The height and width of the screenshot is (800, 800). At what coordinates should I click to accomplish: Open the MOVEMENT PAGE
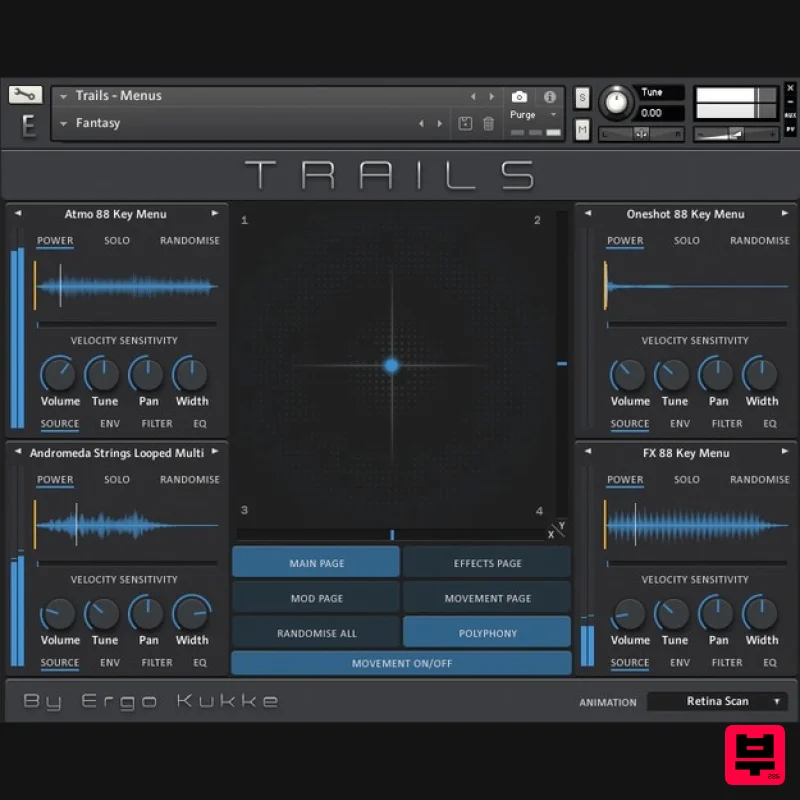(x=487, y=597)
